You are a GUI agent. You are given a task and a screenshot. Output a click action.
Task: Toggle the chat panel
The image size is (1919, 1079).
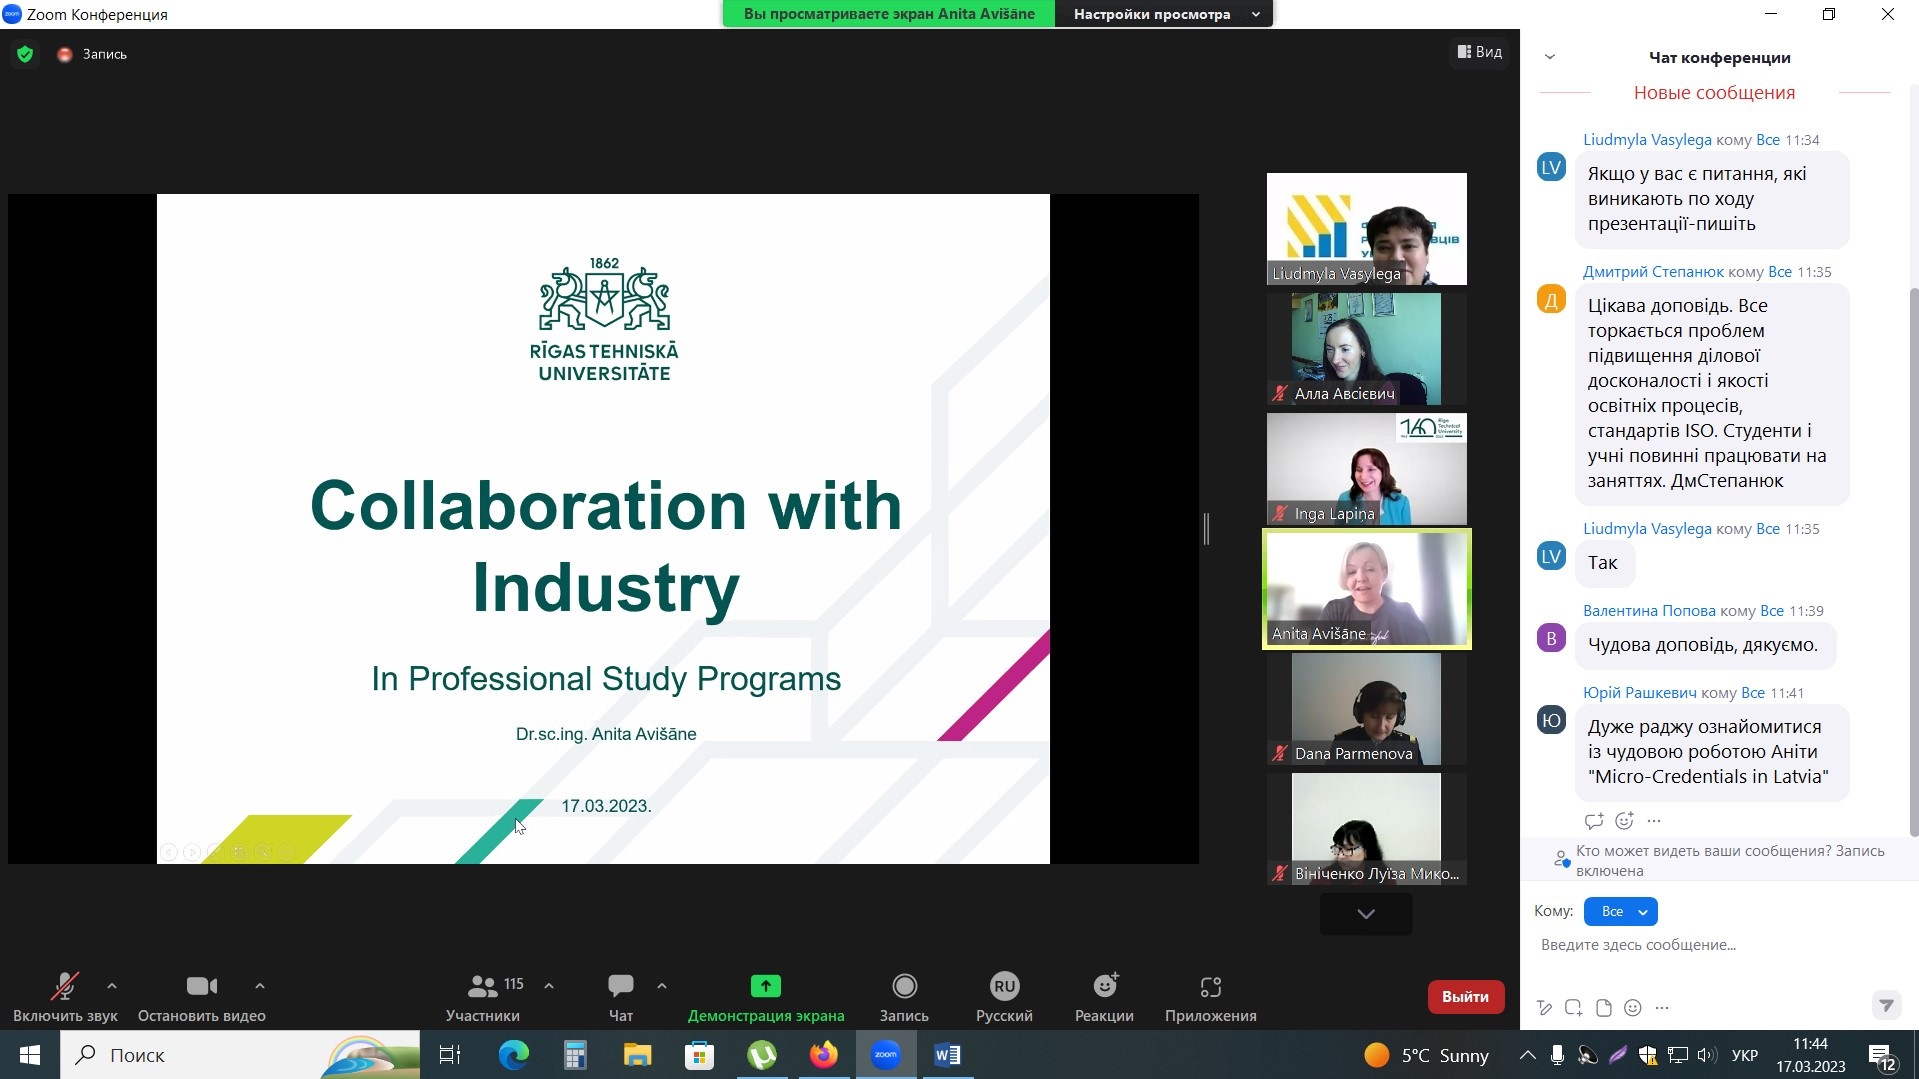pos(620,987)
